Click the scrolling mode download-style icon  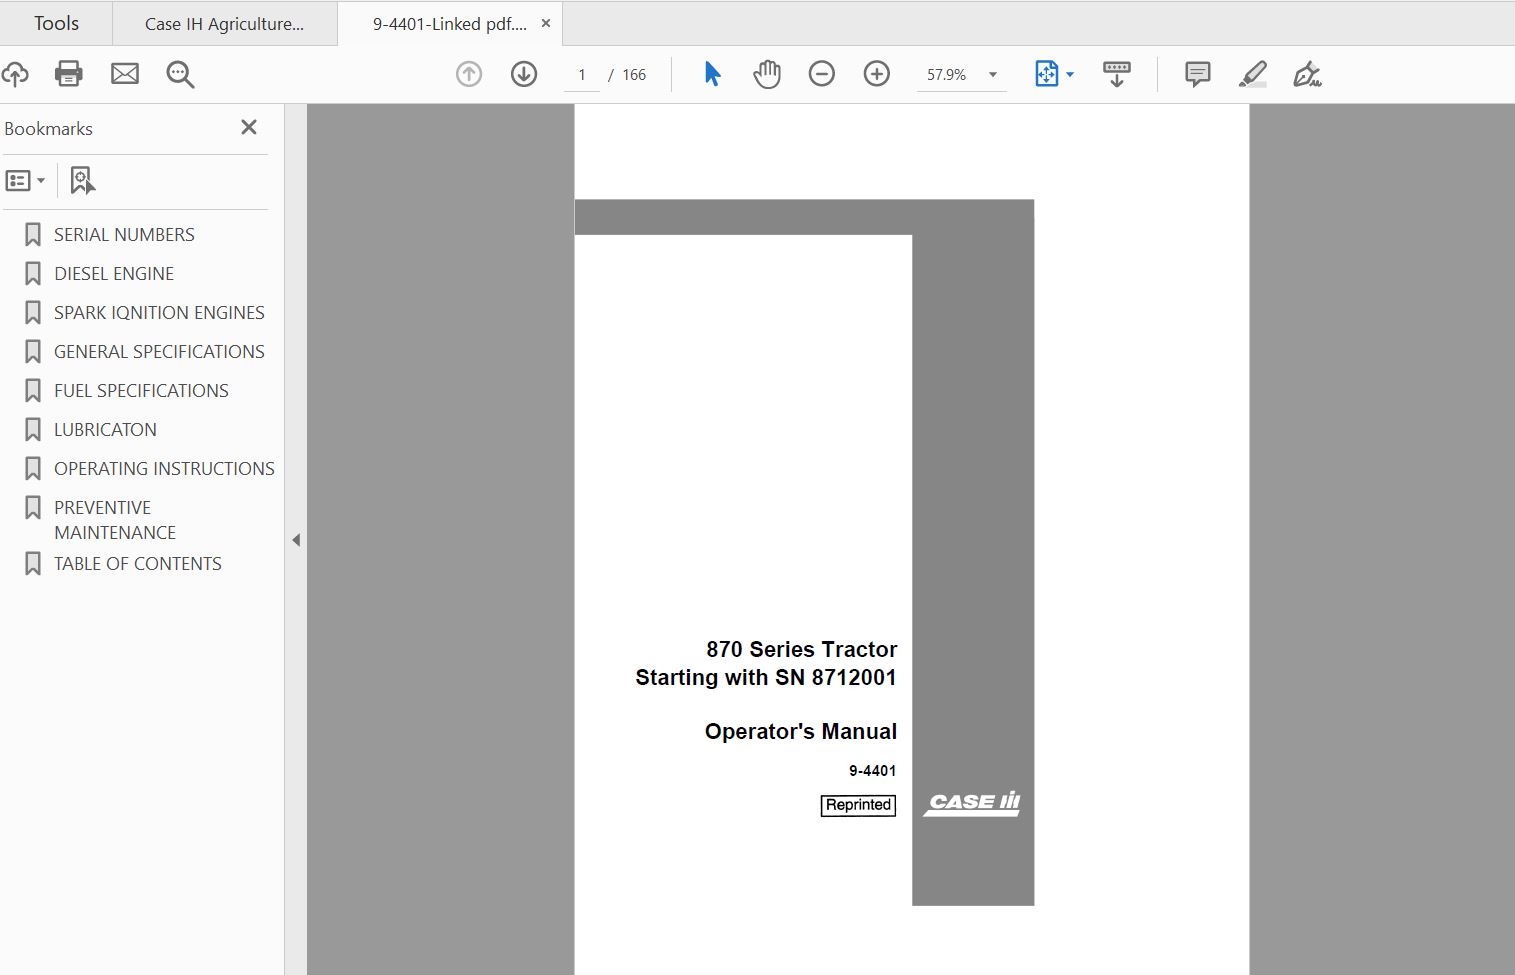pos(1117,74)
